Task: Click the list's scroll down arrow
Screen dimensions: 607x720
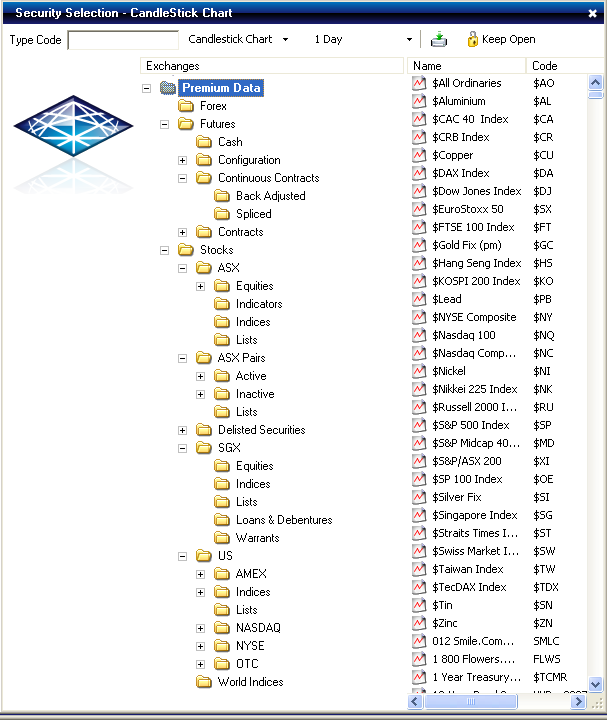Action: [596, 685]
